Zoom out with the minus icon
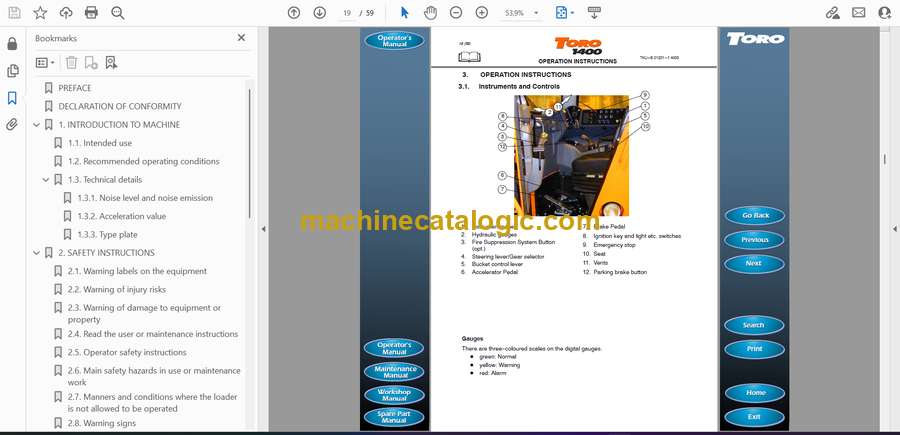This screenshot has width=900, height=435. (456, 13)
